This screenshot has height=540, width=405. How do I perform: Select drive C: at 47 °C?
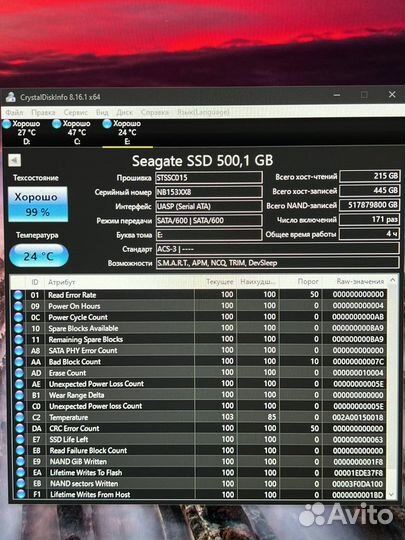pyautogui.click(x=73, y=132)
